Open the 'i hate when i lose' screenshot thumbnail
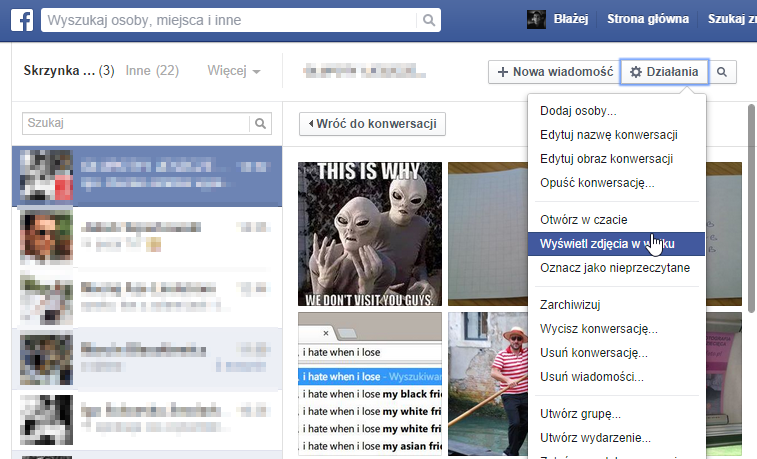 point(370,384)
